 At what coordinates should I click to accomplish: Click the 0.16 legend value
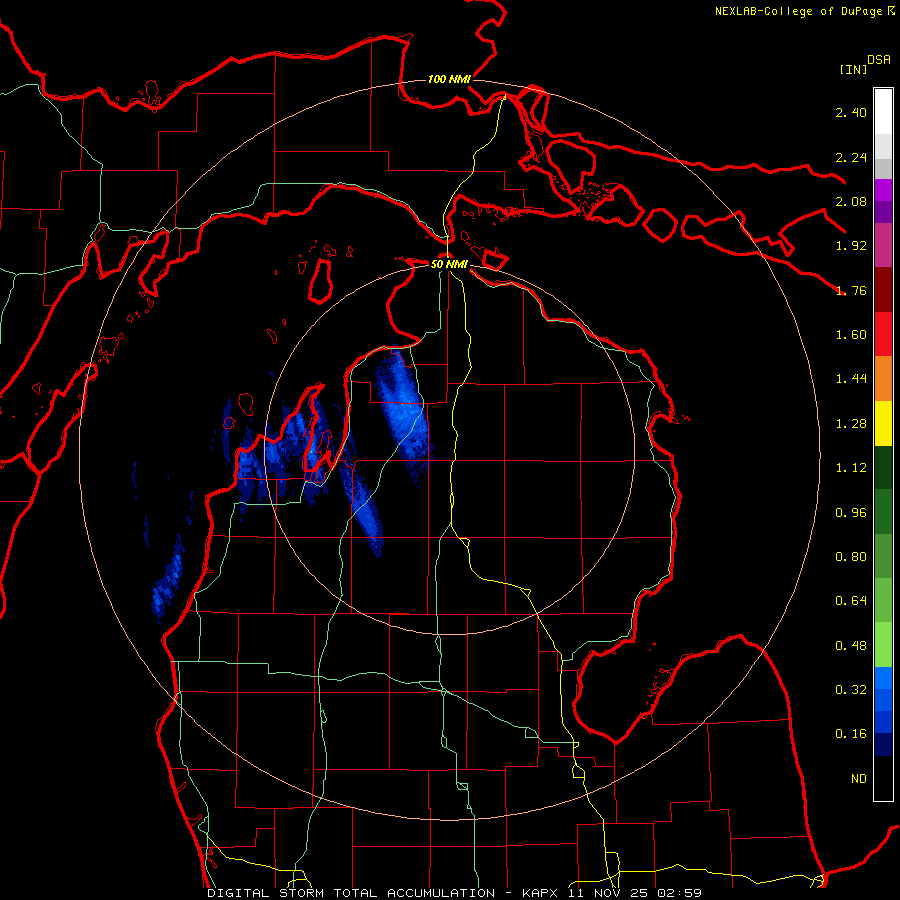click(851, 734)
